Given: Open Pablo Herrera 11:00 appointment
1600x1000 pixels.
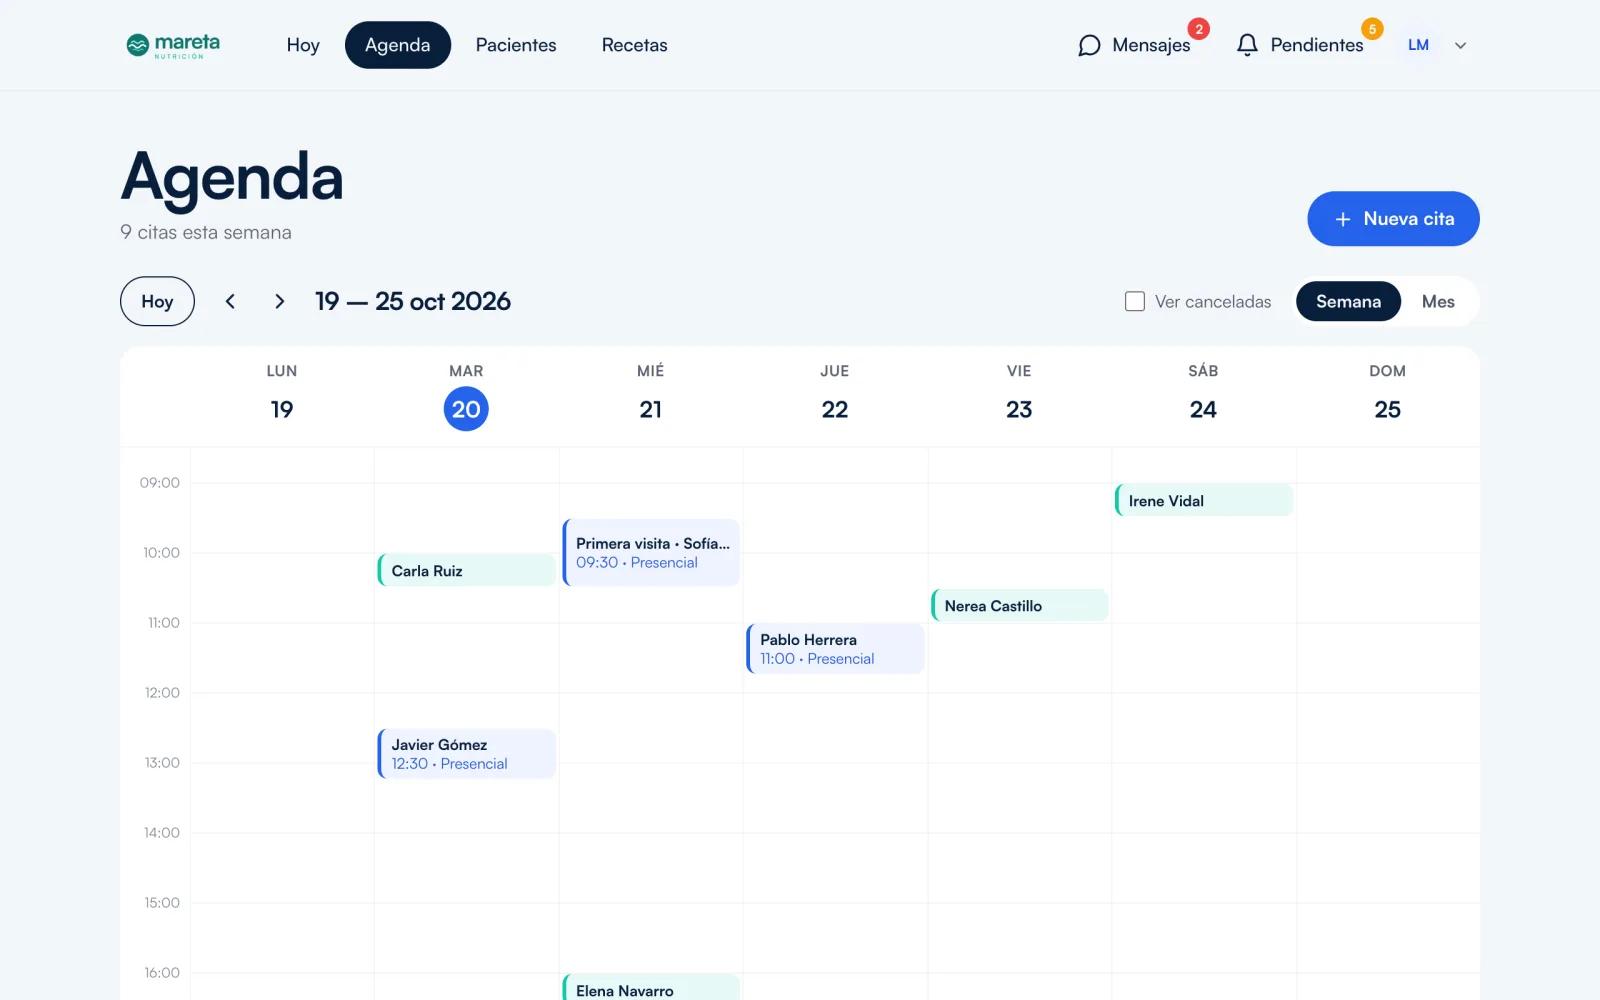Looking at the screenshot, I should (835, 648).
